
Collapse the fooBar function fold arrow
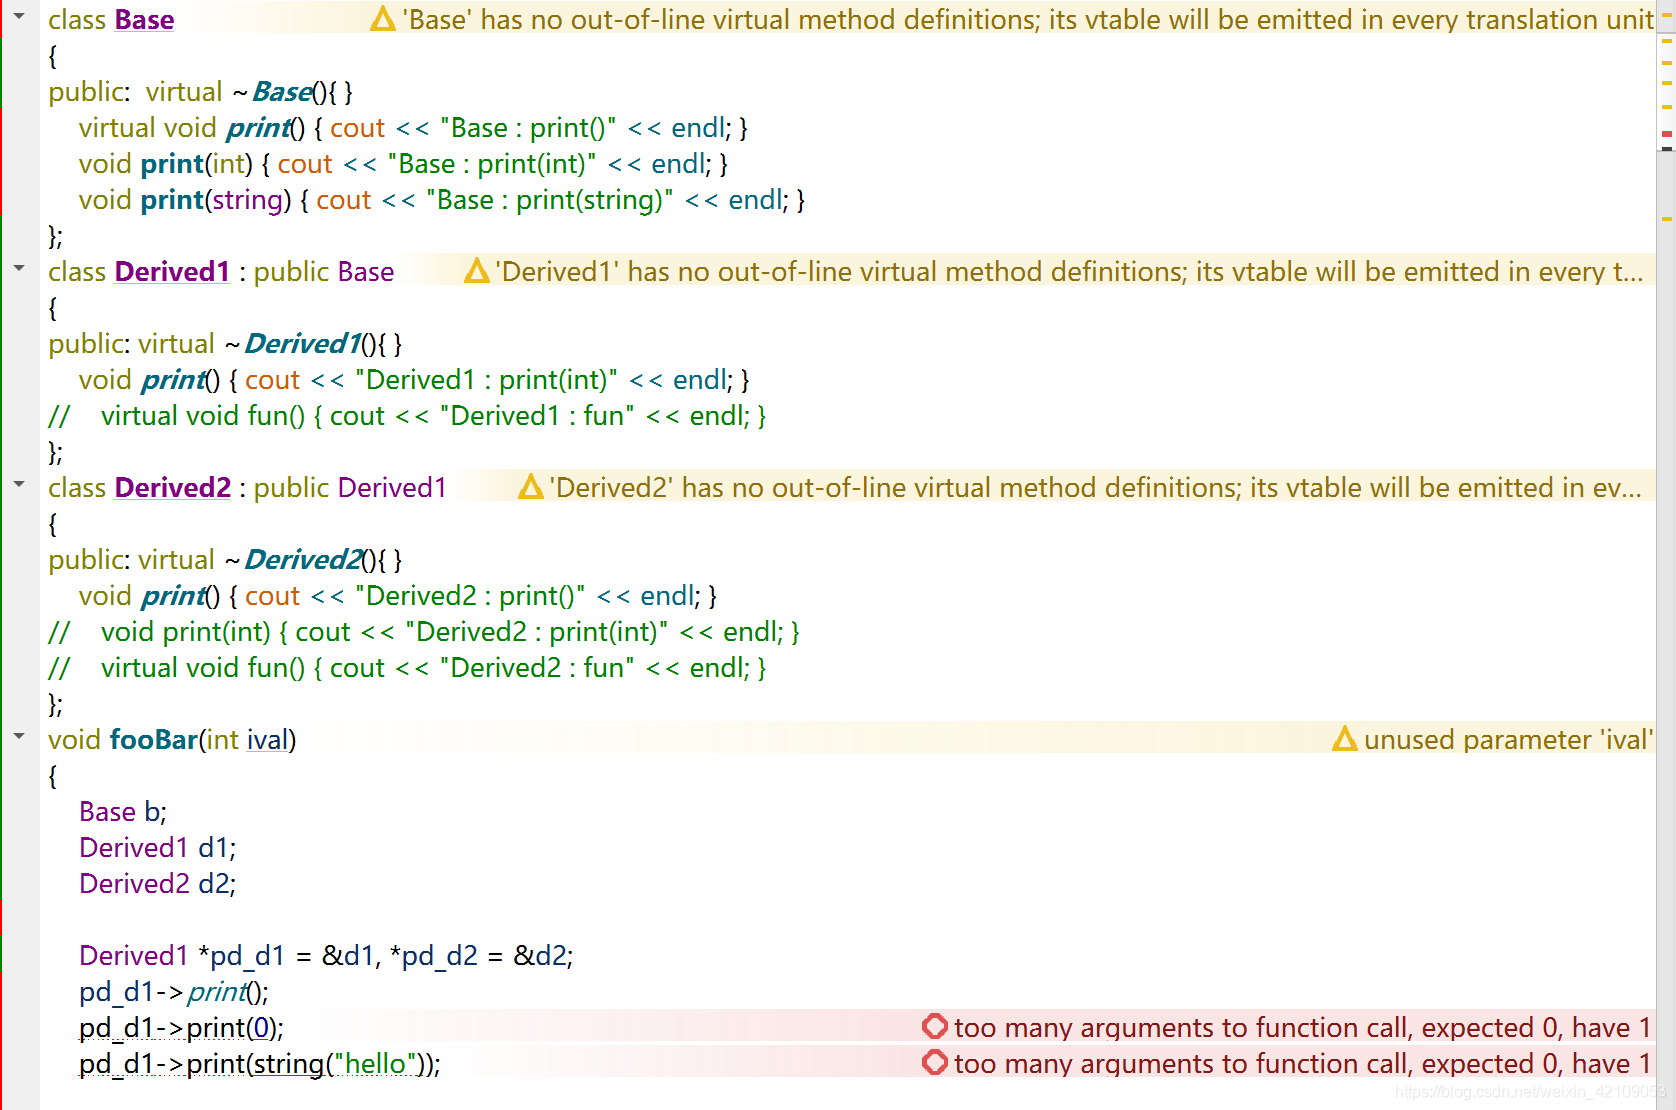19,736
